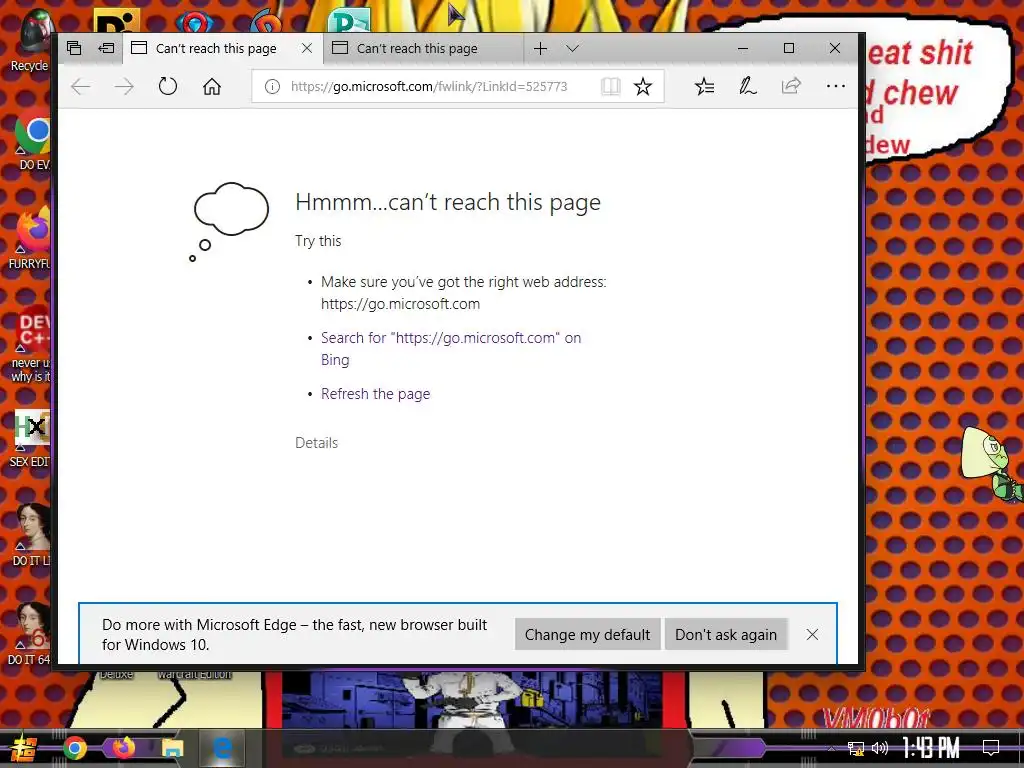The image size is (1024, 768).
Task: Open Reading view book icon
Action: 611,86
